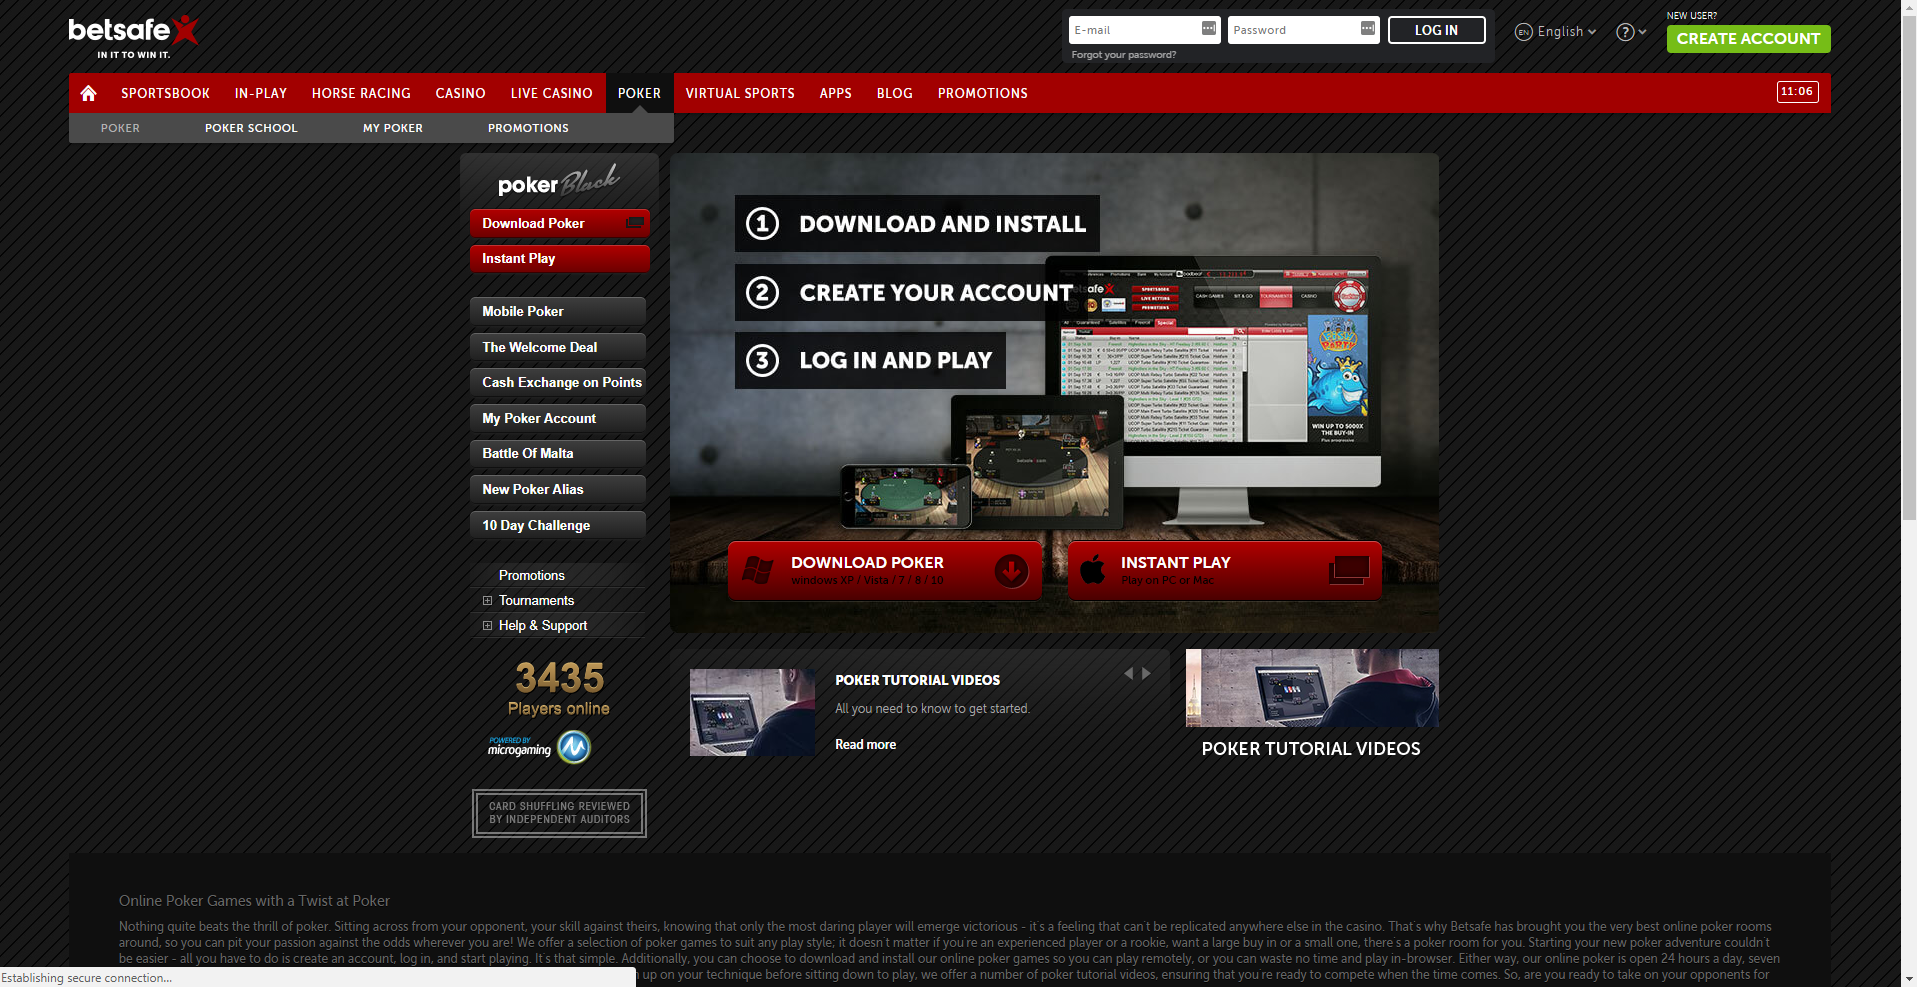Open Virtual Sports section
Image resolution: width=1917 pixels, height=987 pixels.
click(x=740, y=93)
